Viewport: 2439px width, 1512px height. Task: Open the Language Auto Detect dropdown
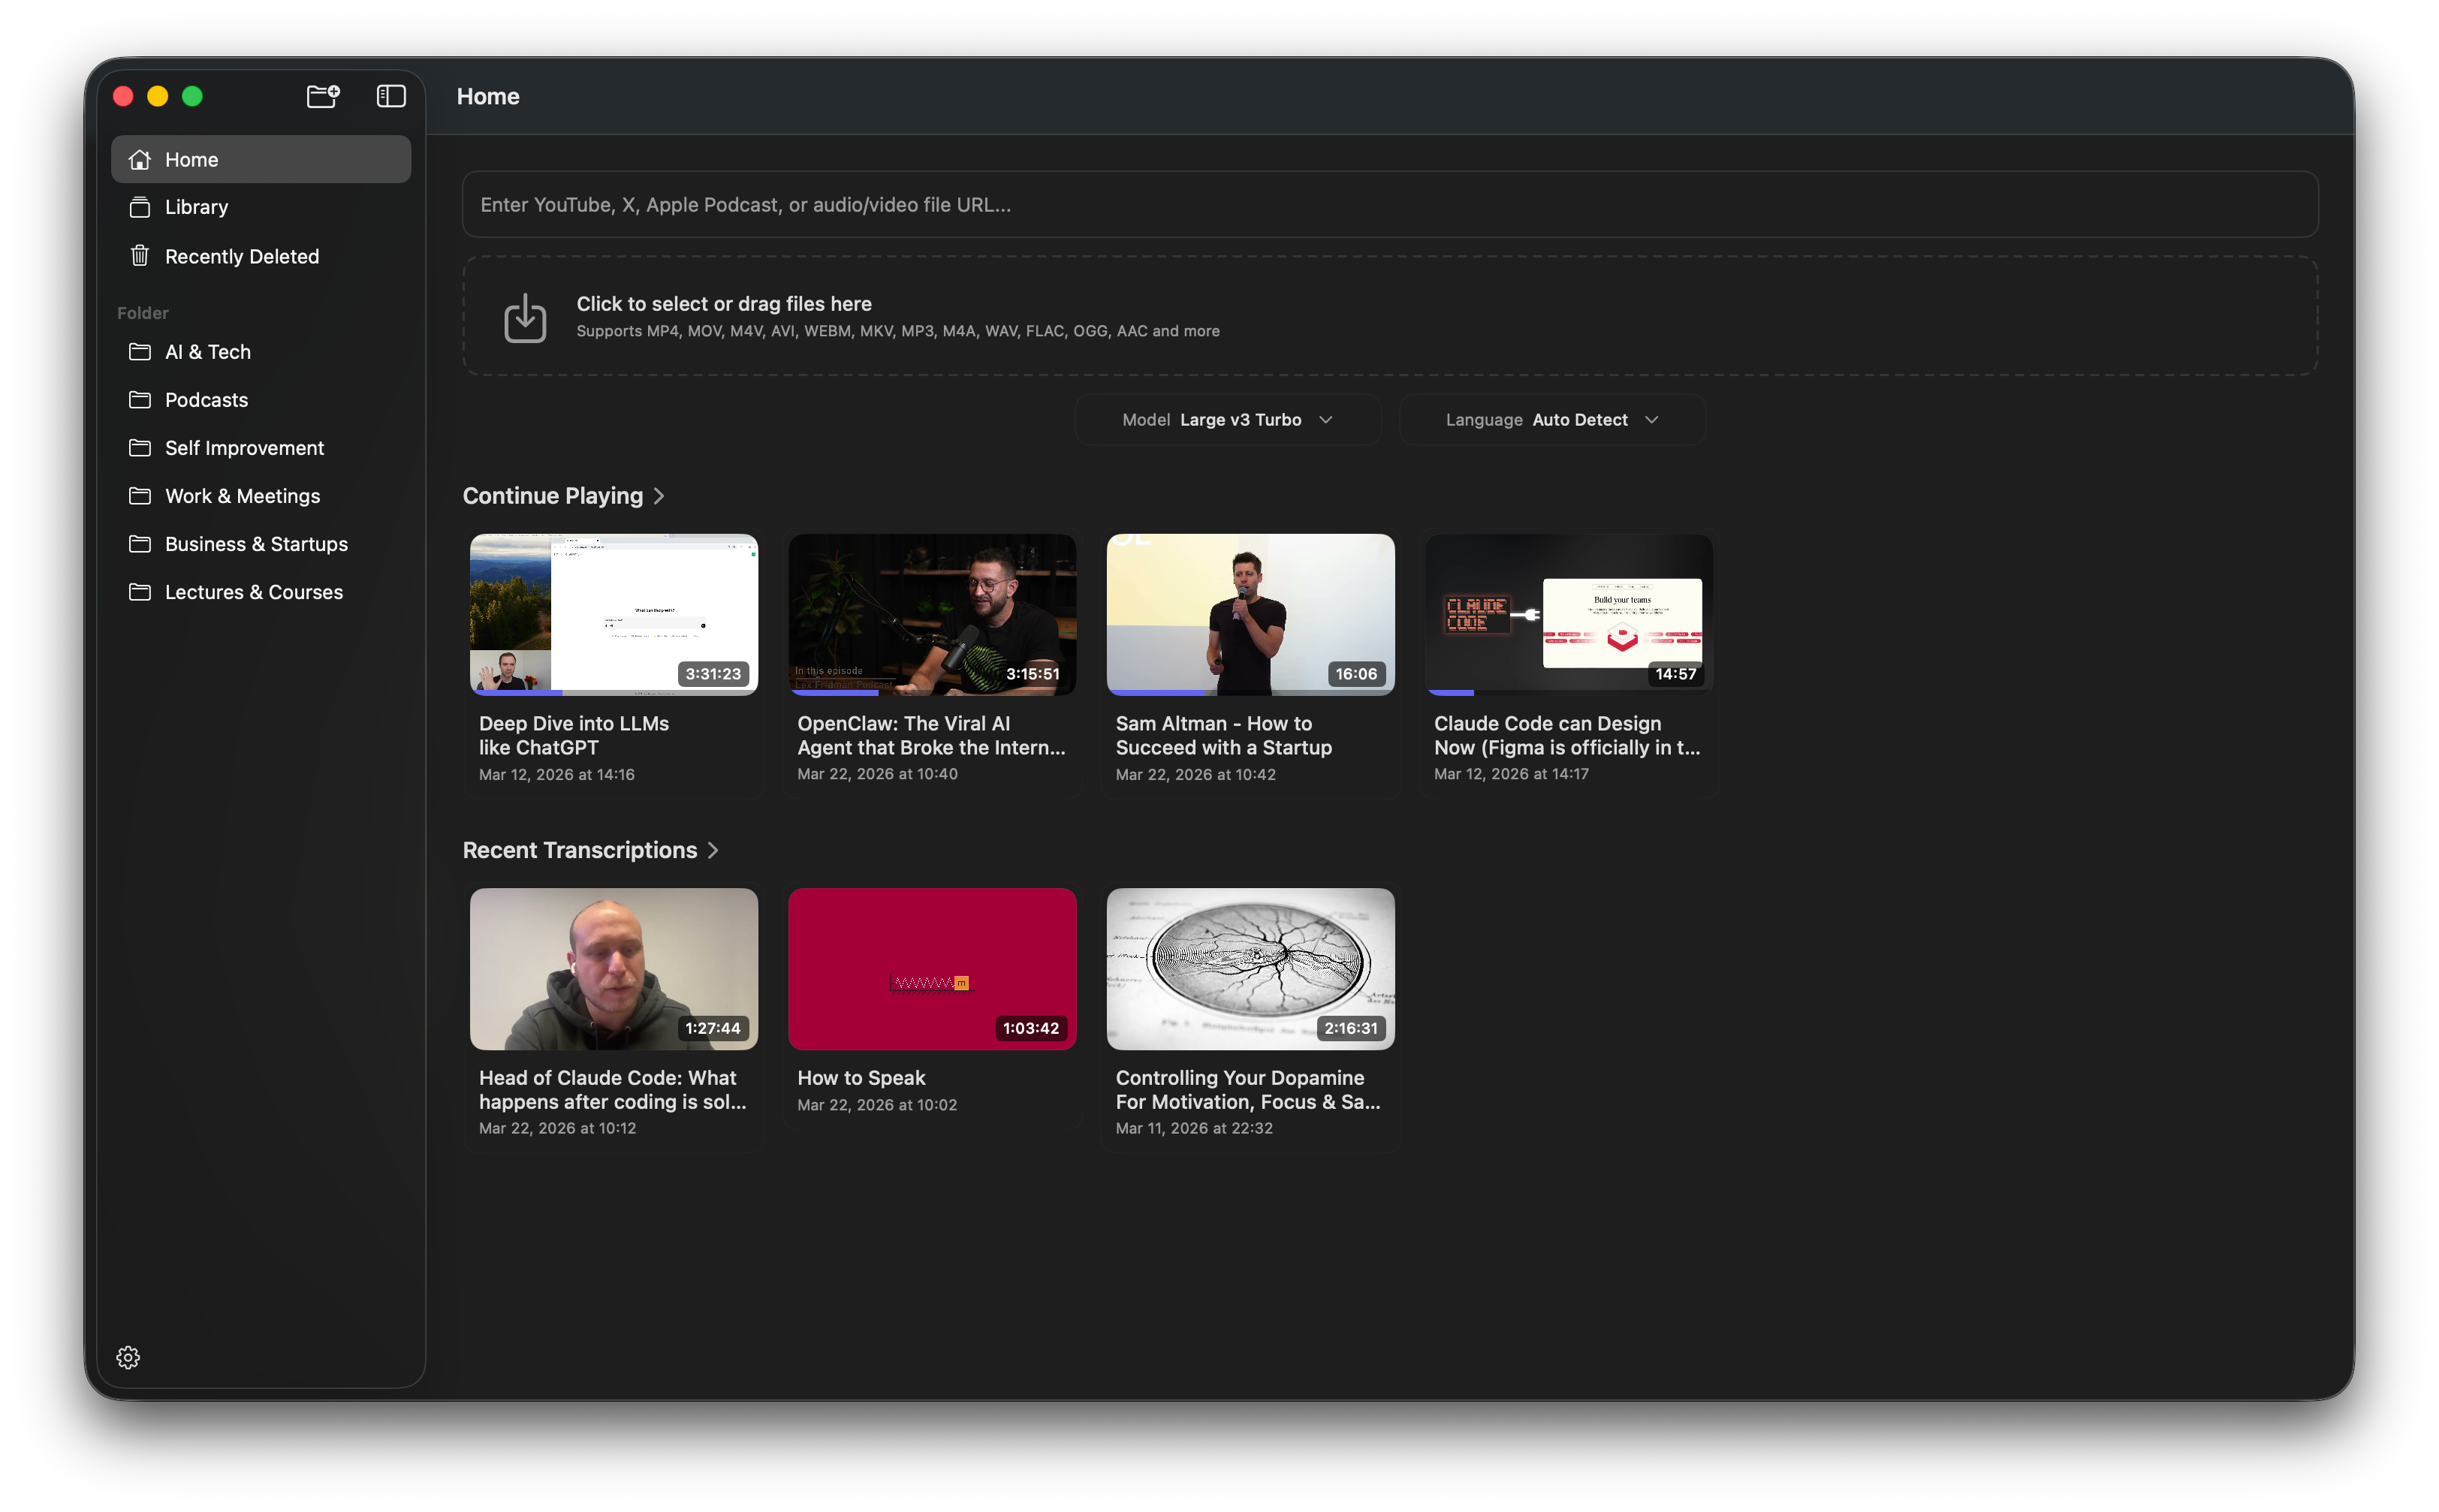[x=1552, y=420]
